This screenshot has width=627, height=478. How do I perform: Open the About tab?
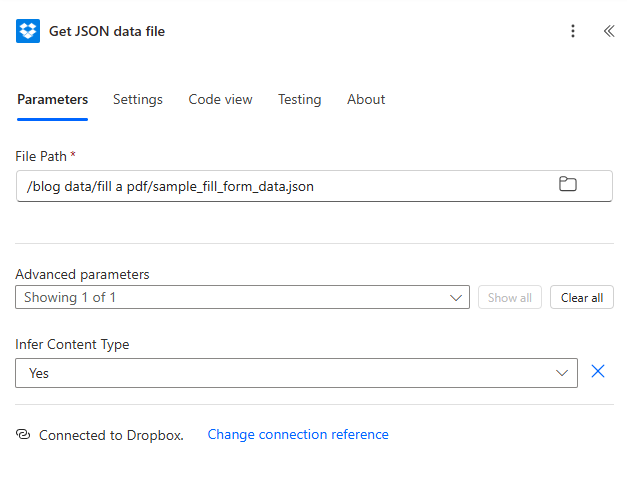(366, 100)
